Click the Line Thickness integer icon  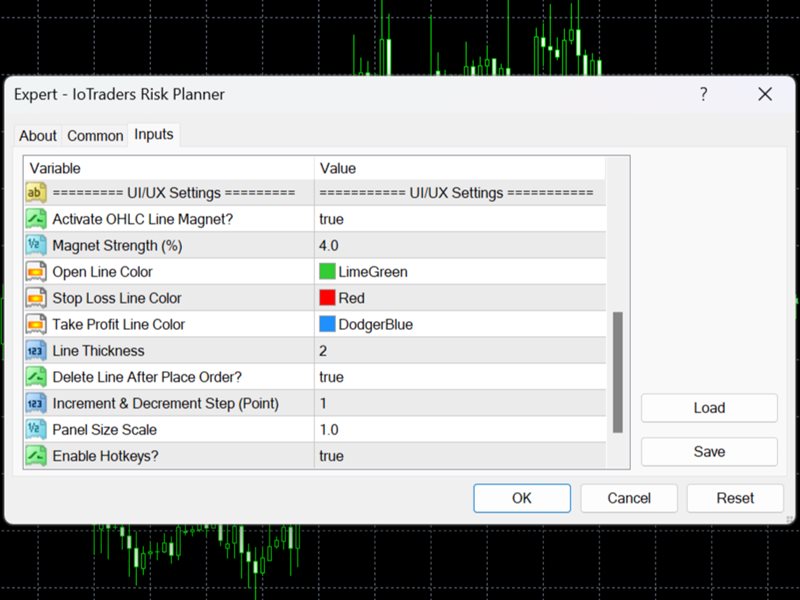pos(36,351)
